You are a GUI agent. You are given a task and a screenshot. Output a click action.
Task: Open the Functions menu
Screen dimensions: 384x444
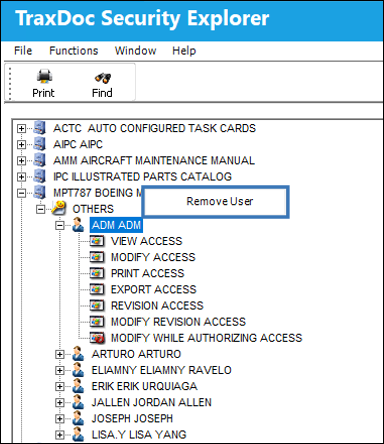74,51
